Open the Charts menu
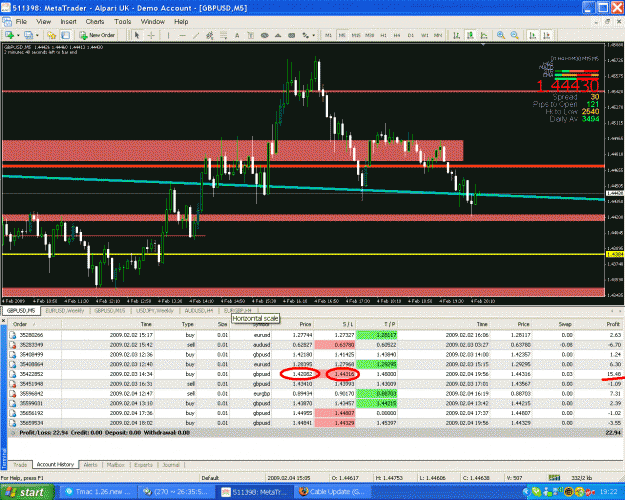The image size is (625, 500). 95,22
